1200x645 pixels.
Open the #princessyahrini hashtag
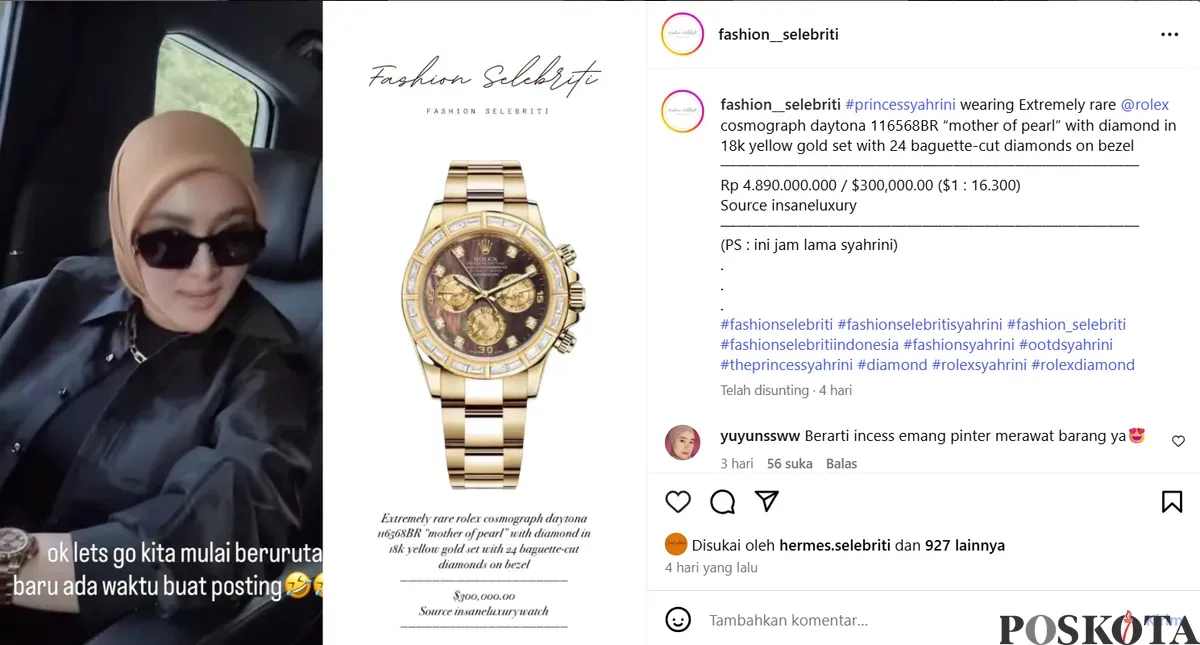tap(900, 104)
